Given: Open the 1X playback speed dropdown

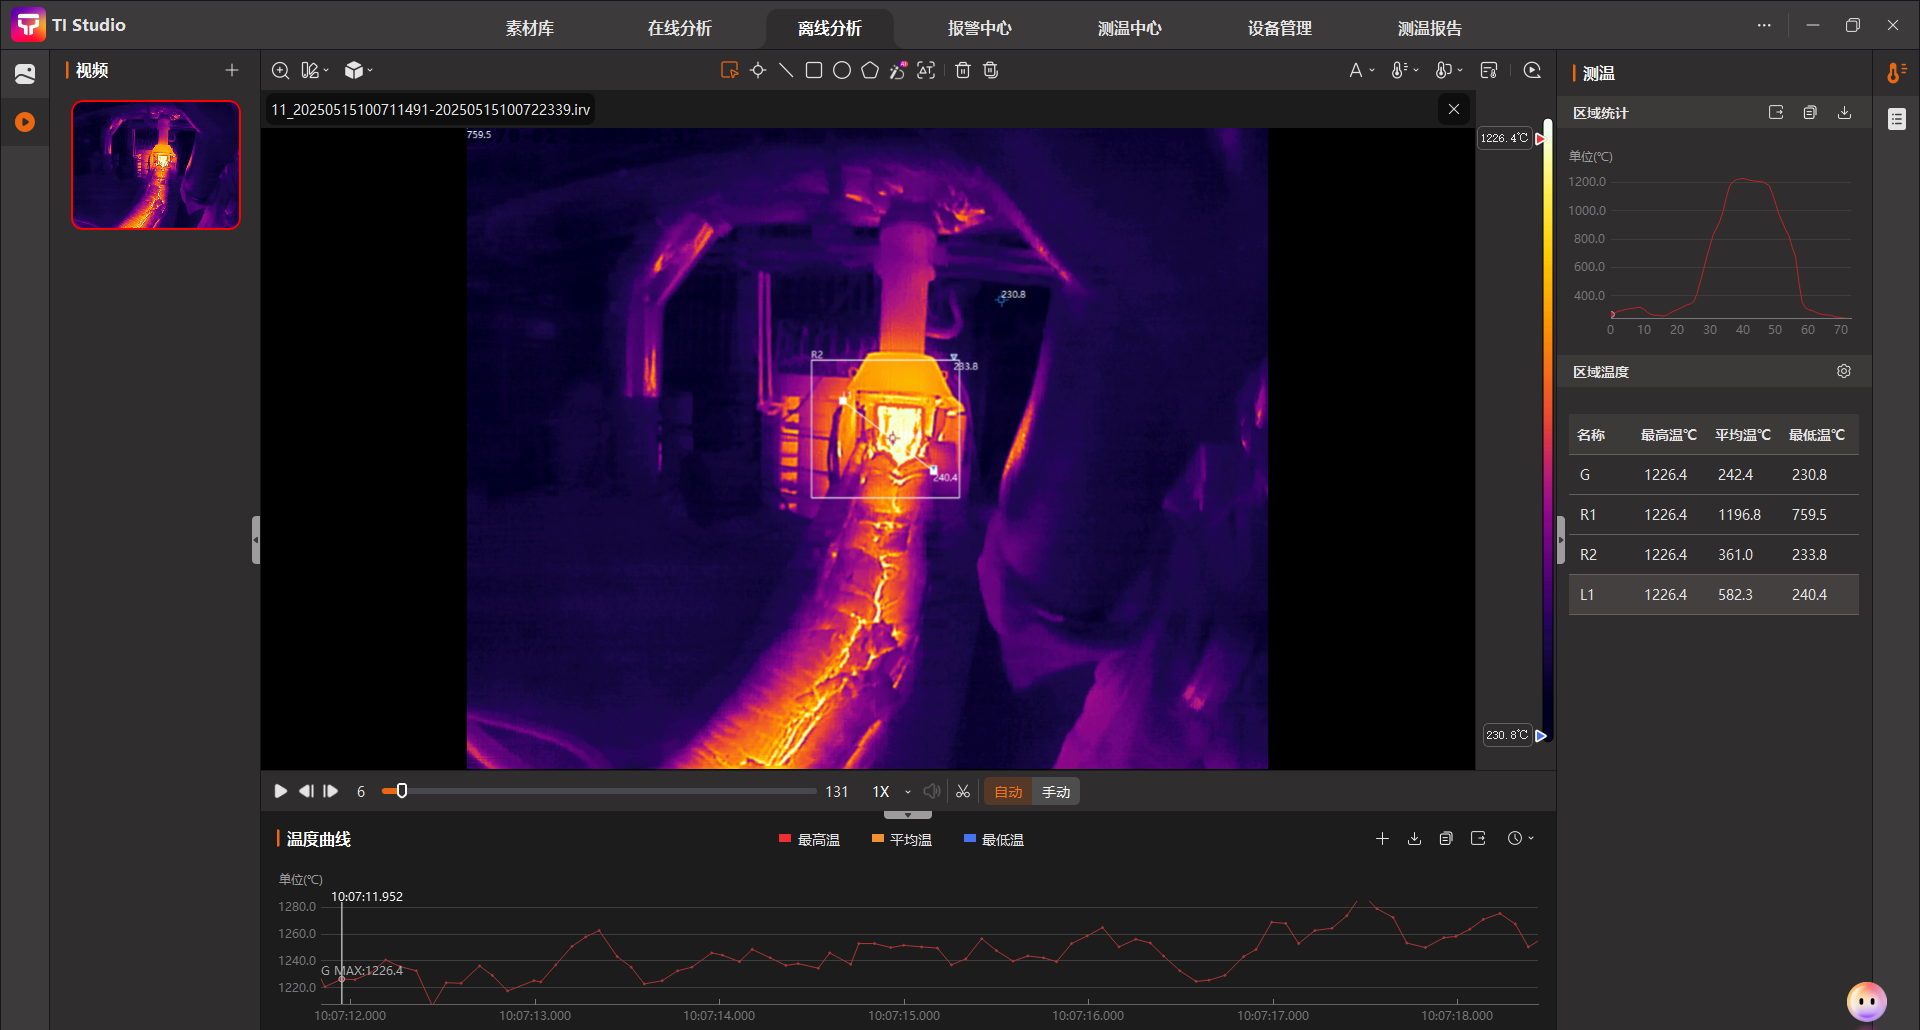Looking at the screenshot, I should tap(892, 791).
